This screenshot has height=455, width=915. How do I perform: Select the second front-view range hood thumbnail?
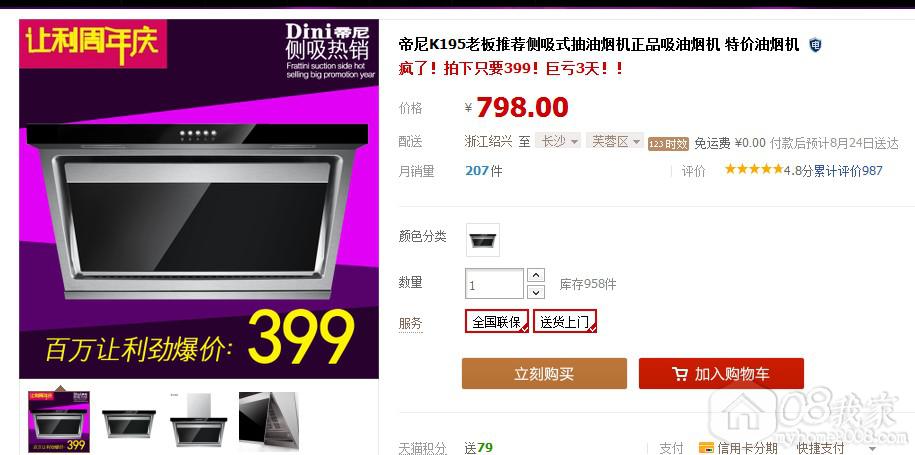128,421
